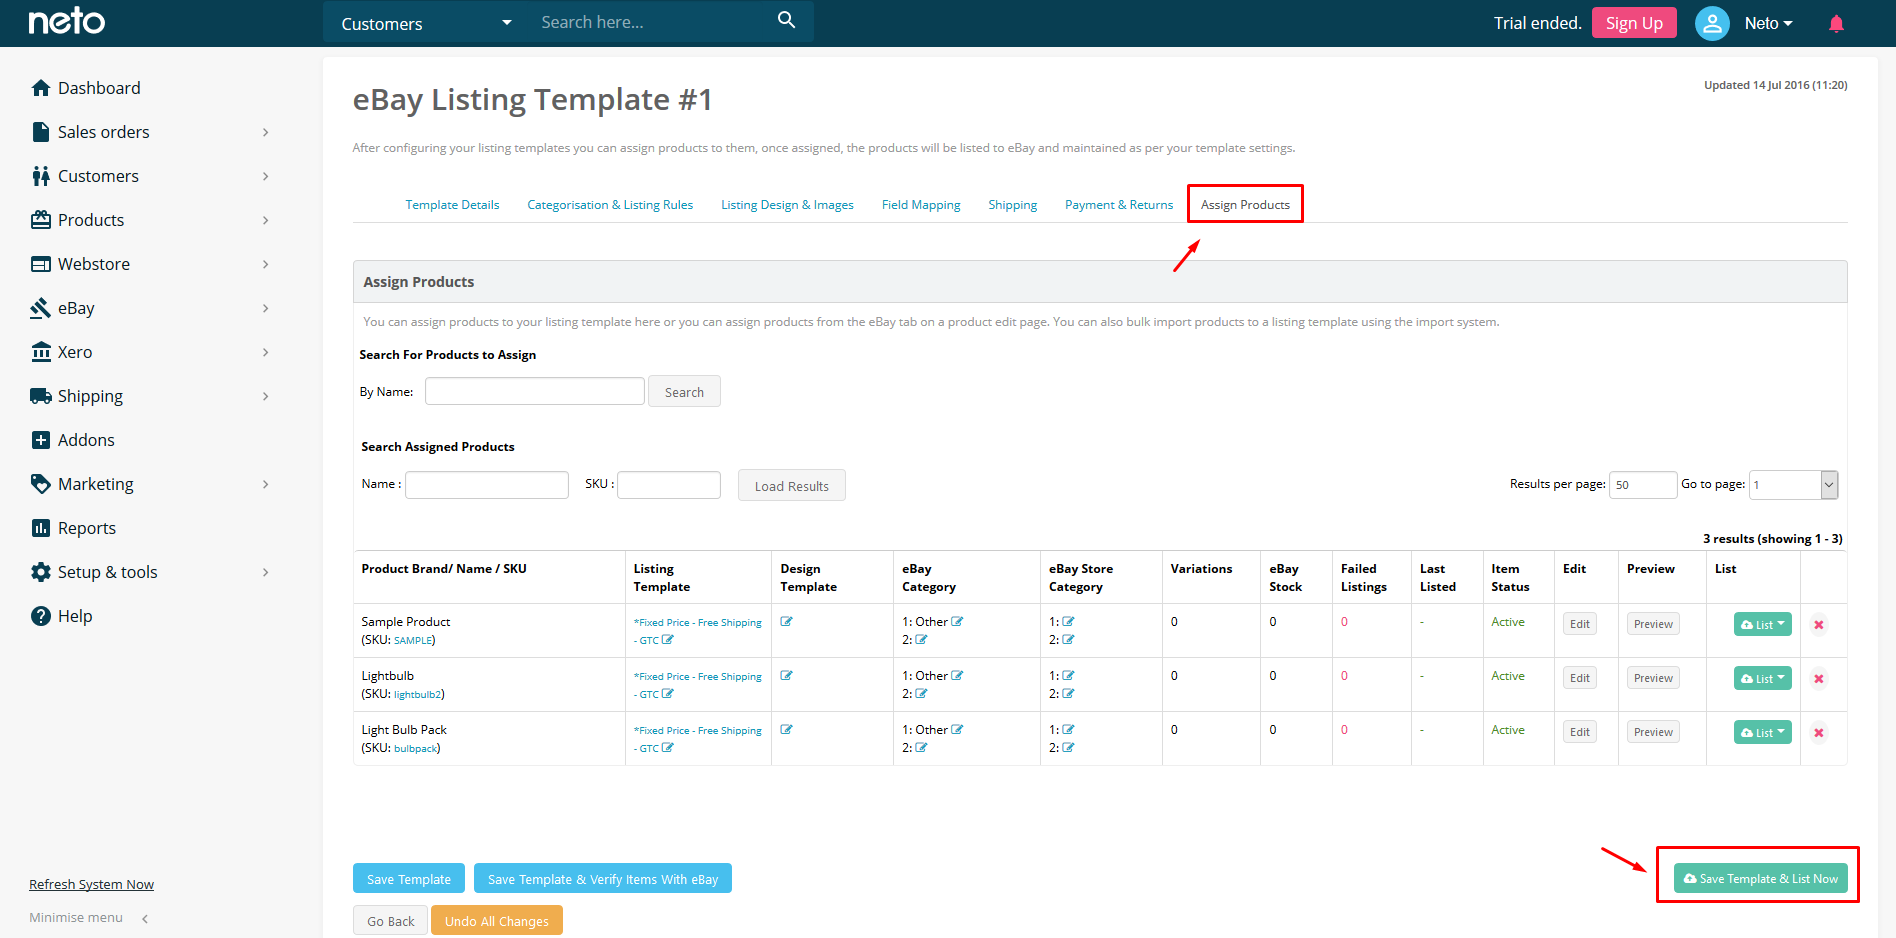Edit eBay store category 1 for Light Bulb Pack
The width and height of the screenshot is (1896, 938).
(x=1068, y=730)
